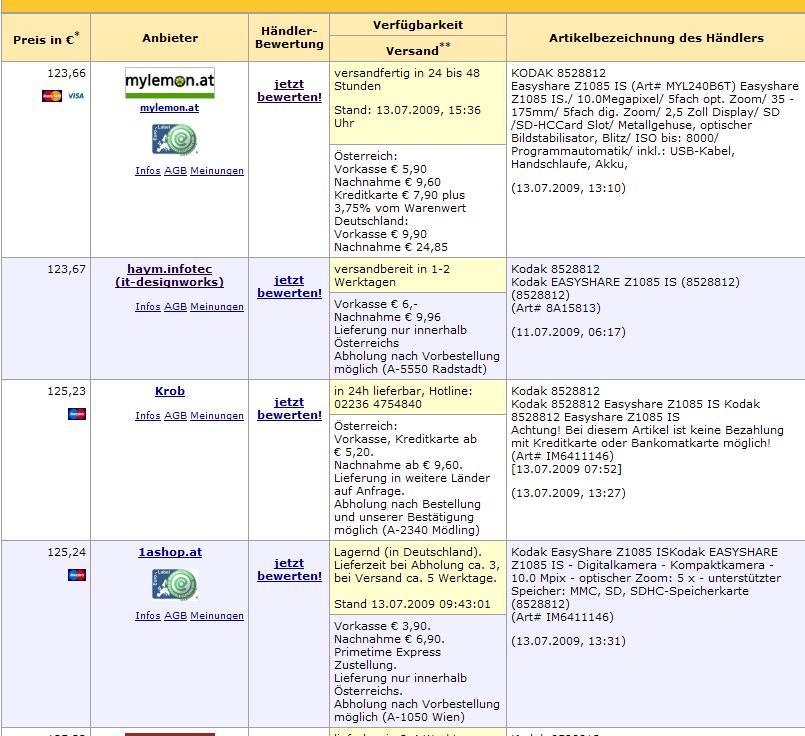Click 'versandfertig in 24 bis 48 Stunden' text
This screenshot has width=805, height=736.
(x=407, y=80)
